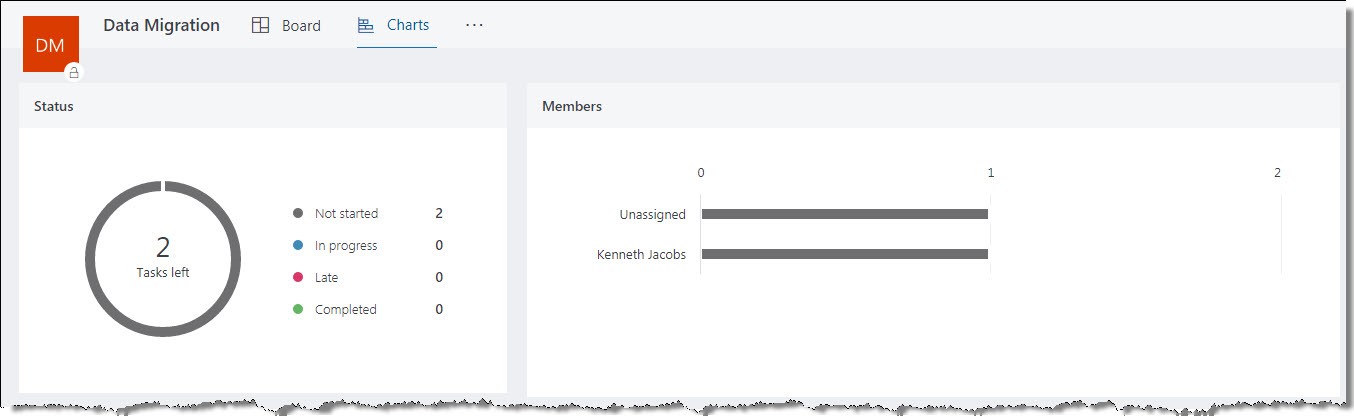Screen dimensions: 1354x416
Task: Click the Kenneth Jacobs bar
Action: click(x=845, y=254)
